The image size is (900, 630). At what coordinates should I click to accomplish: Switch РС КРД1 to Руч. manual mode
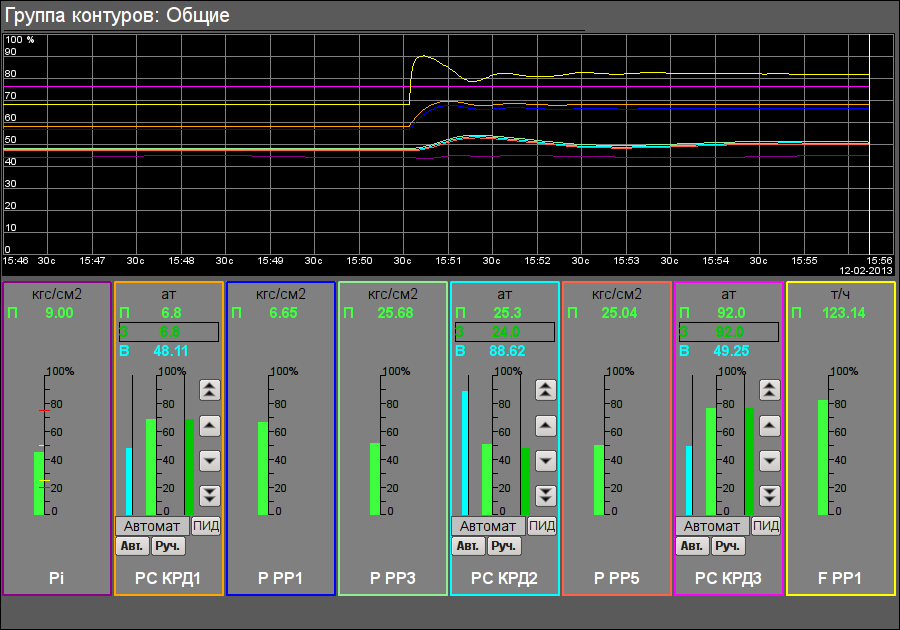168,546
